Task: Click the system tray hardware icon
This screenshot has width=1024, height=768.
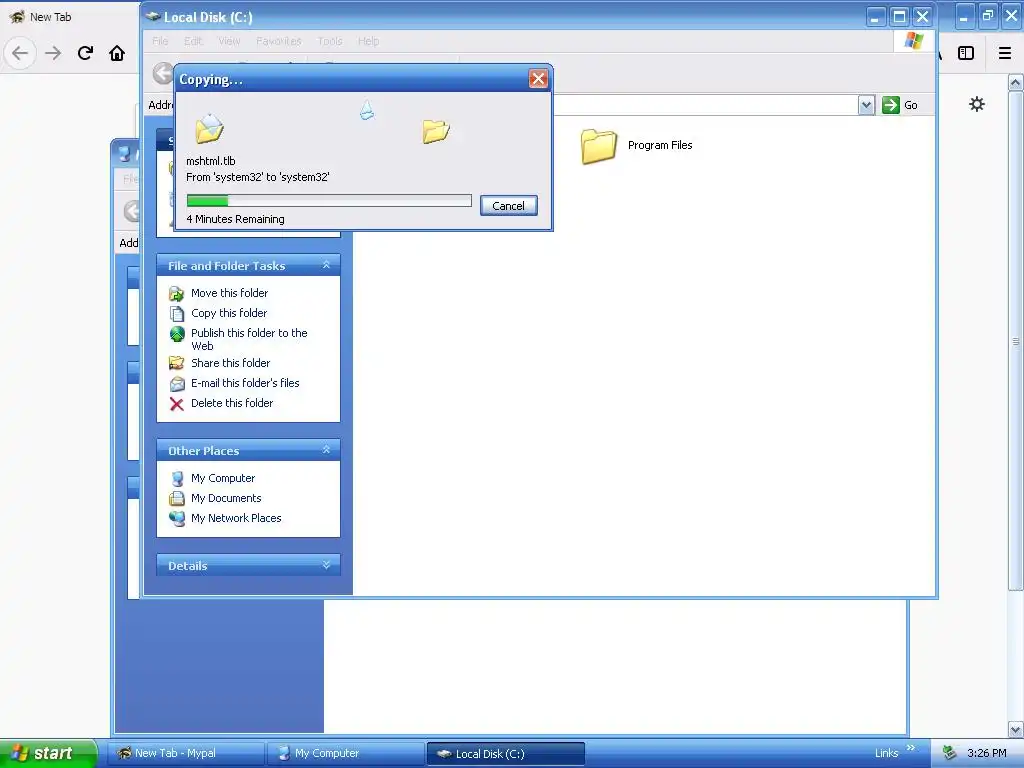Action: click(x=950, y=754)
